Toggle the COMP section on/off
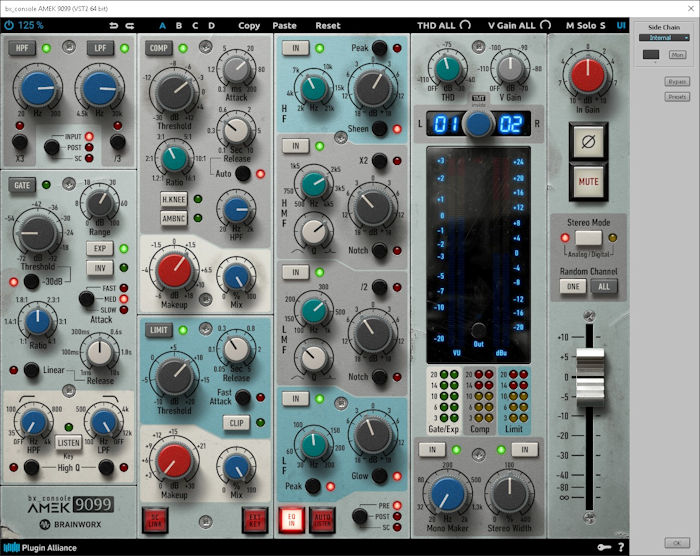 (x=158, y=48)
